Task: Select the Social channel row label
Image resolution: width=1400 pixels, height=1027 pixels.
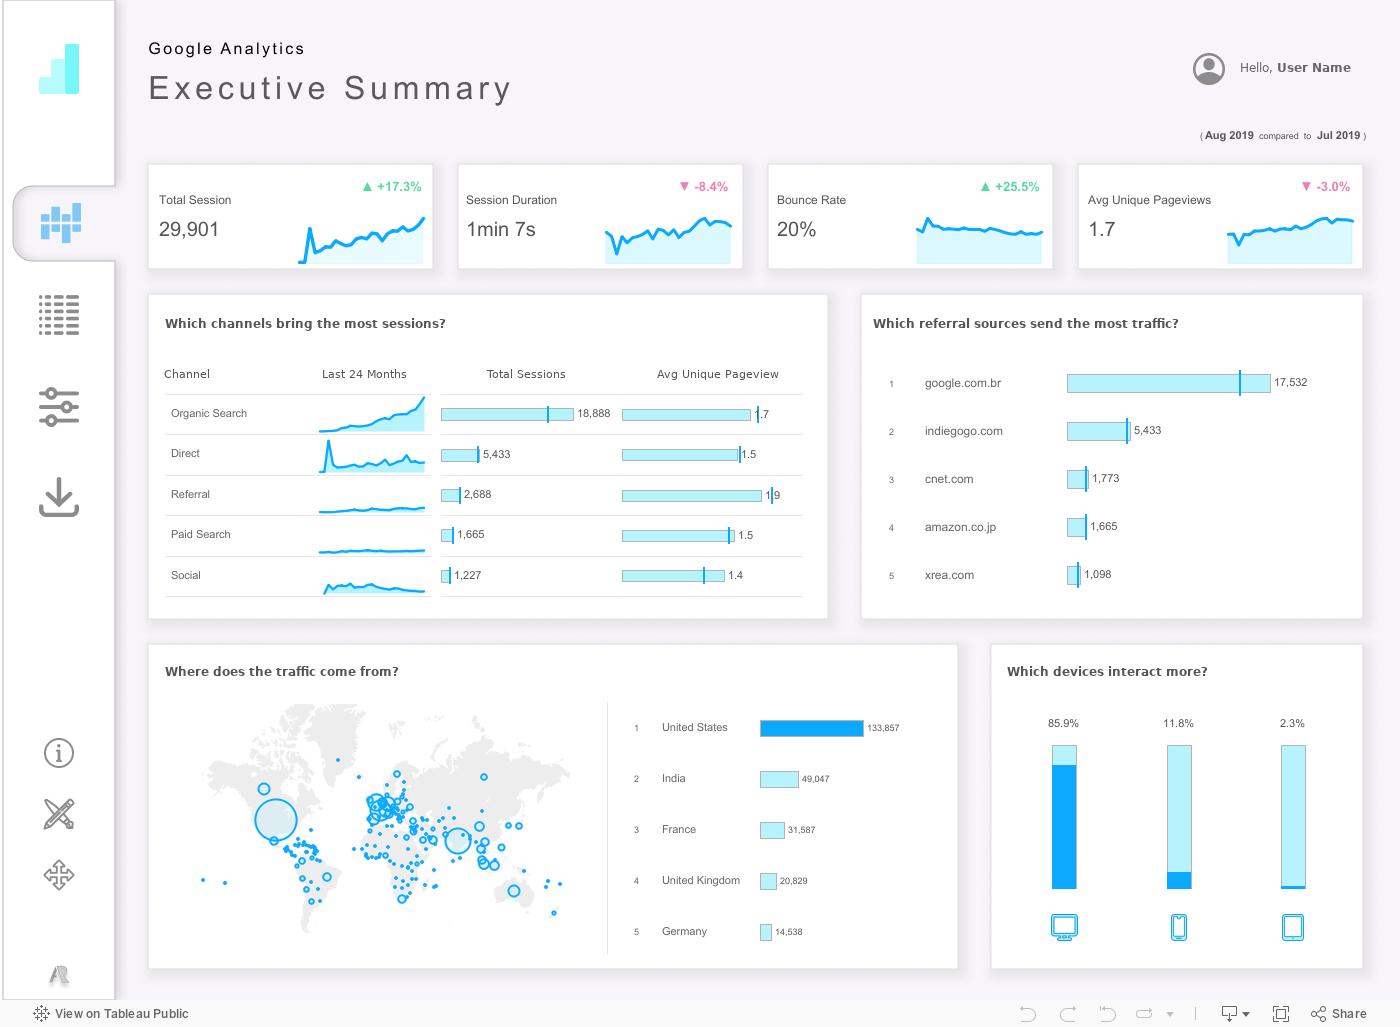Action: coord(185,576)
